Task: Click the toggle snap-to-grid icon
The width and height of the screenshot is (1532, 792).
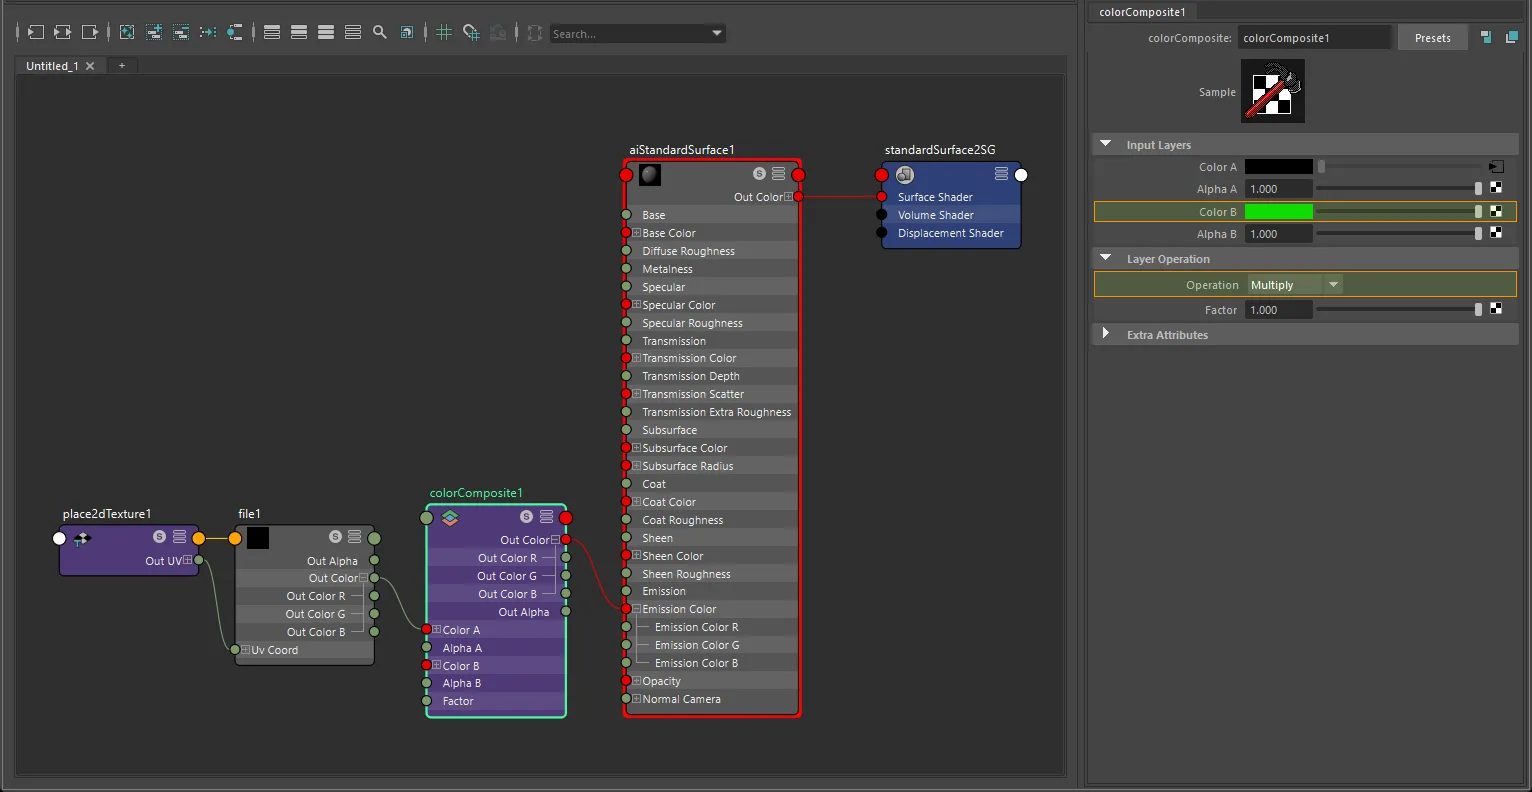Action: [471, 32]
